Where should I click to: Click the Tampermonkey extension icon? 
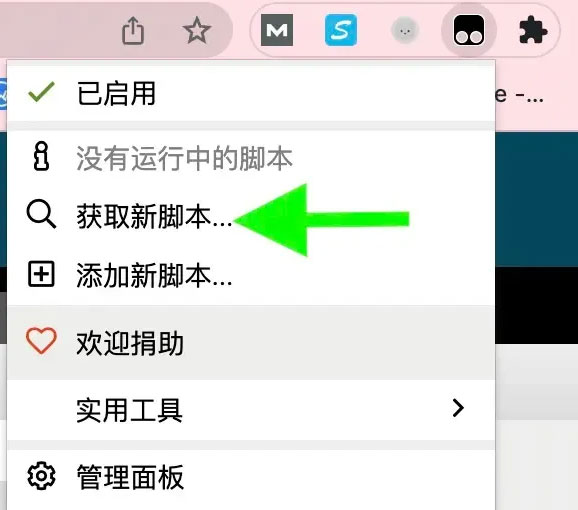tap(469, 30)
